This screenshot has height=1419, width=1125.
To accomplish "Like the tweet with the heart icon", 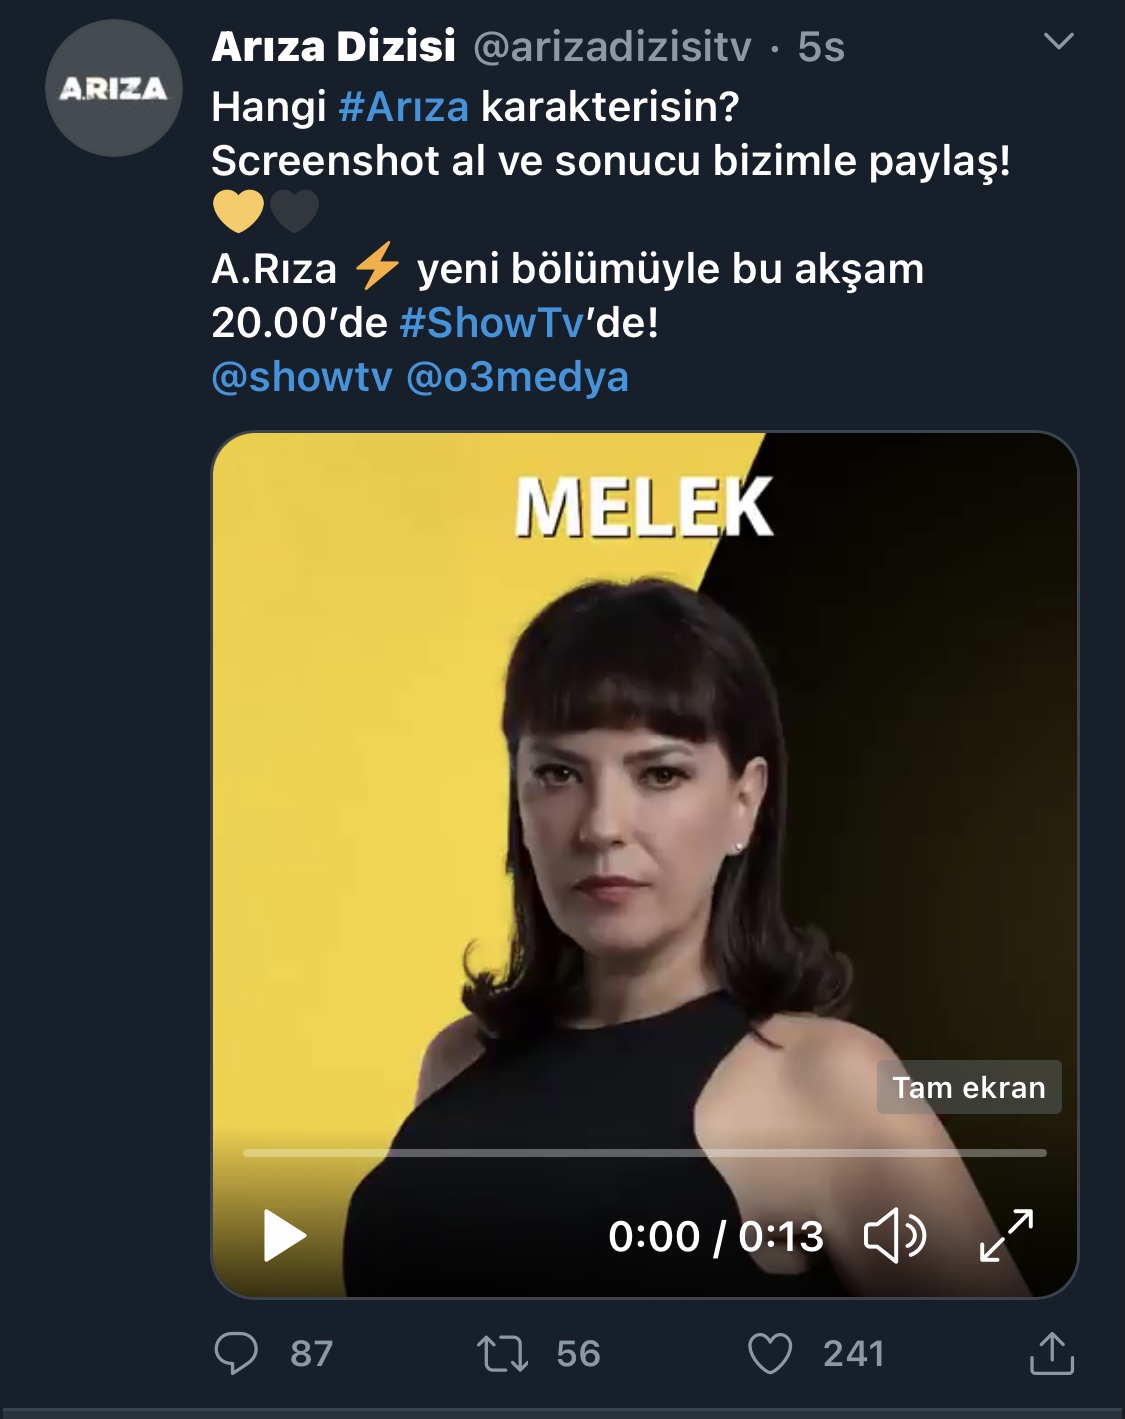I will [x=770, y=1353].
